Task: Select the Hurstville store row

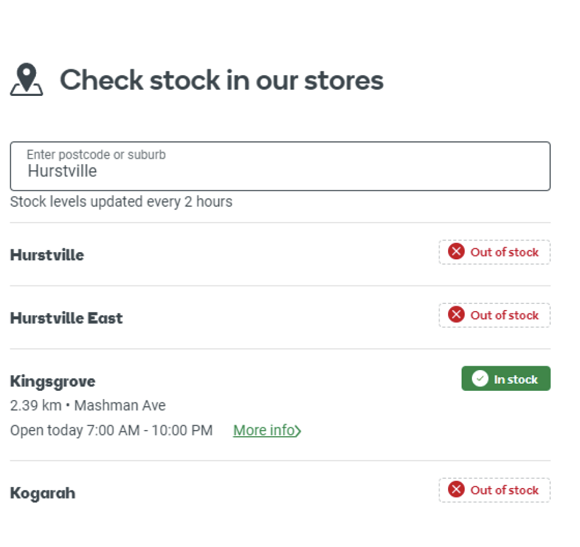Action: tap(280, 254)
